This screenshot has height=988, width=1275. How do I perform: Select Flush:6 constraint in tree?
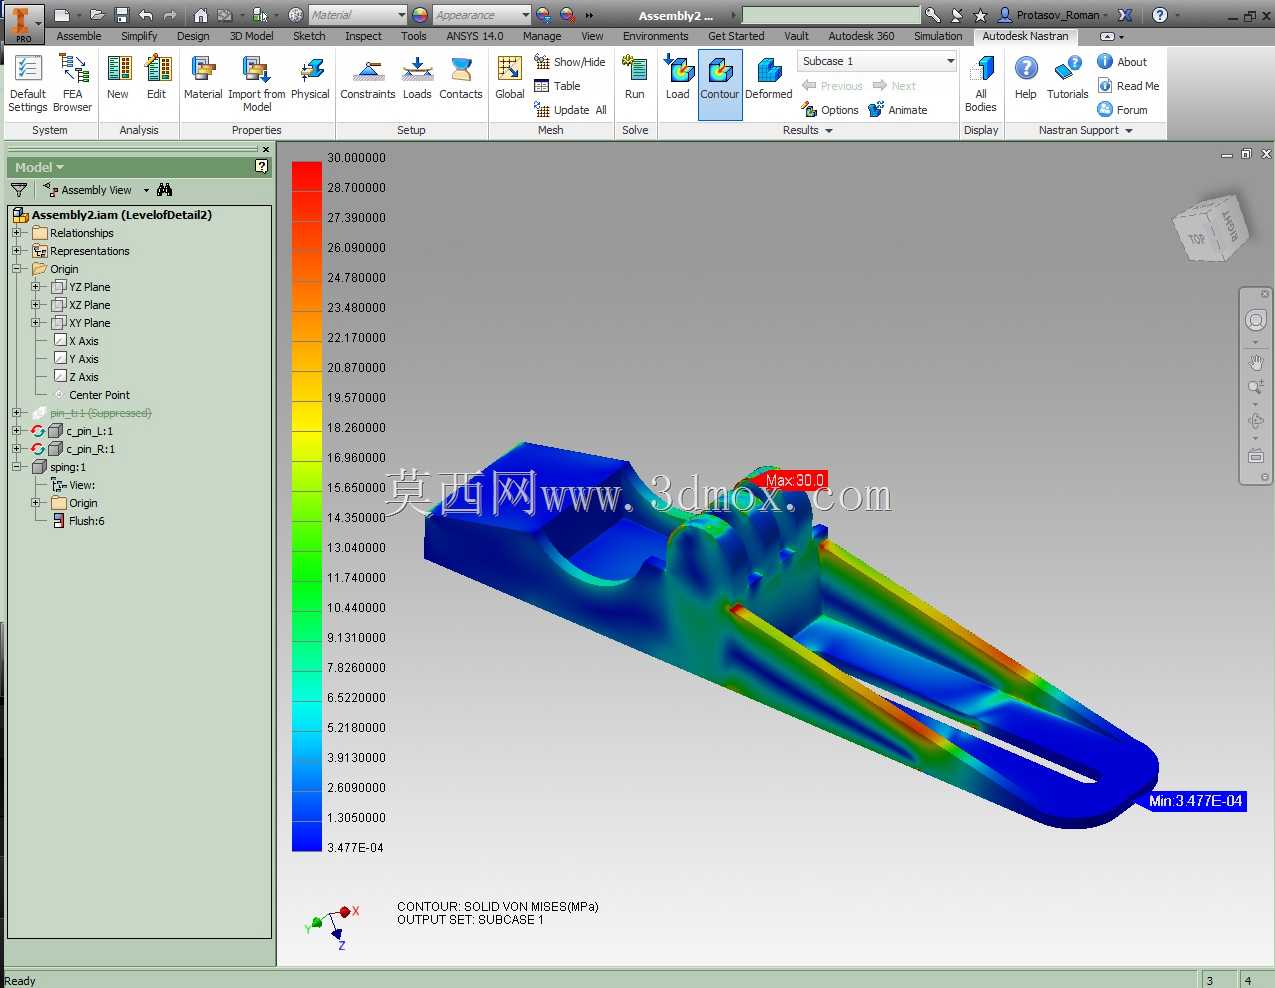(x=79, y=521)
